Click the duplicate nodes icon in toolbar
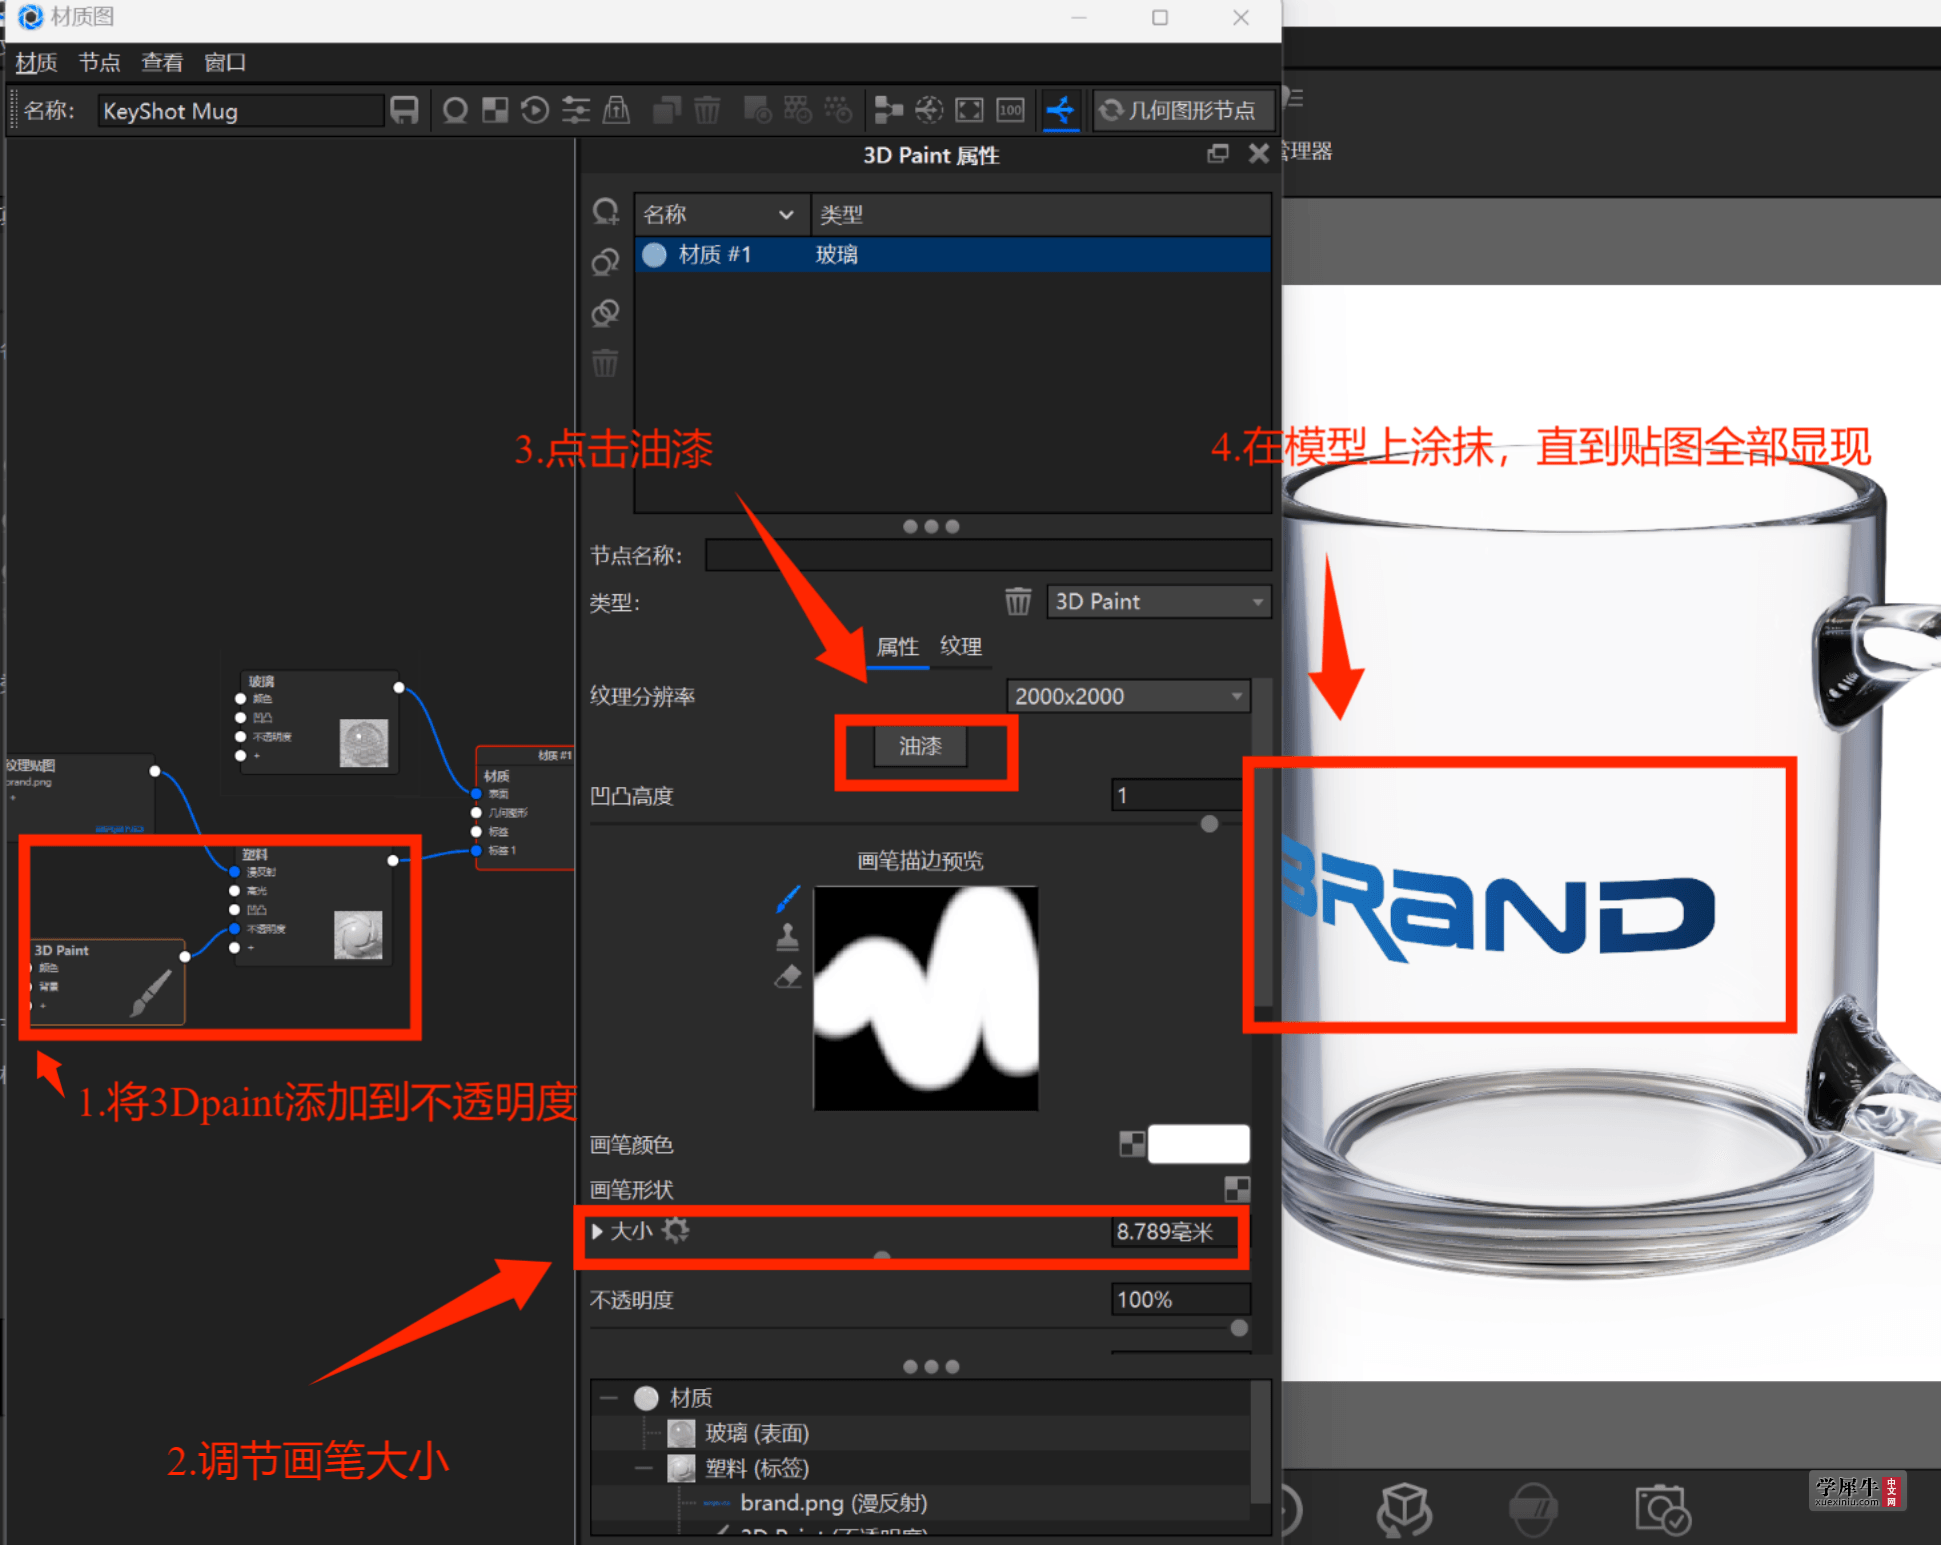This screenshot has width=1941, height=1545. (x=666, y=110)
